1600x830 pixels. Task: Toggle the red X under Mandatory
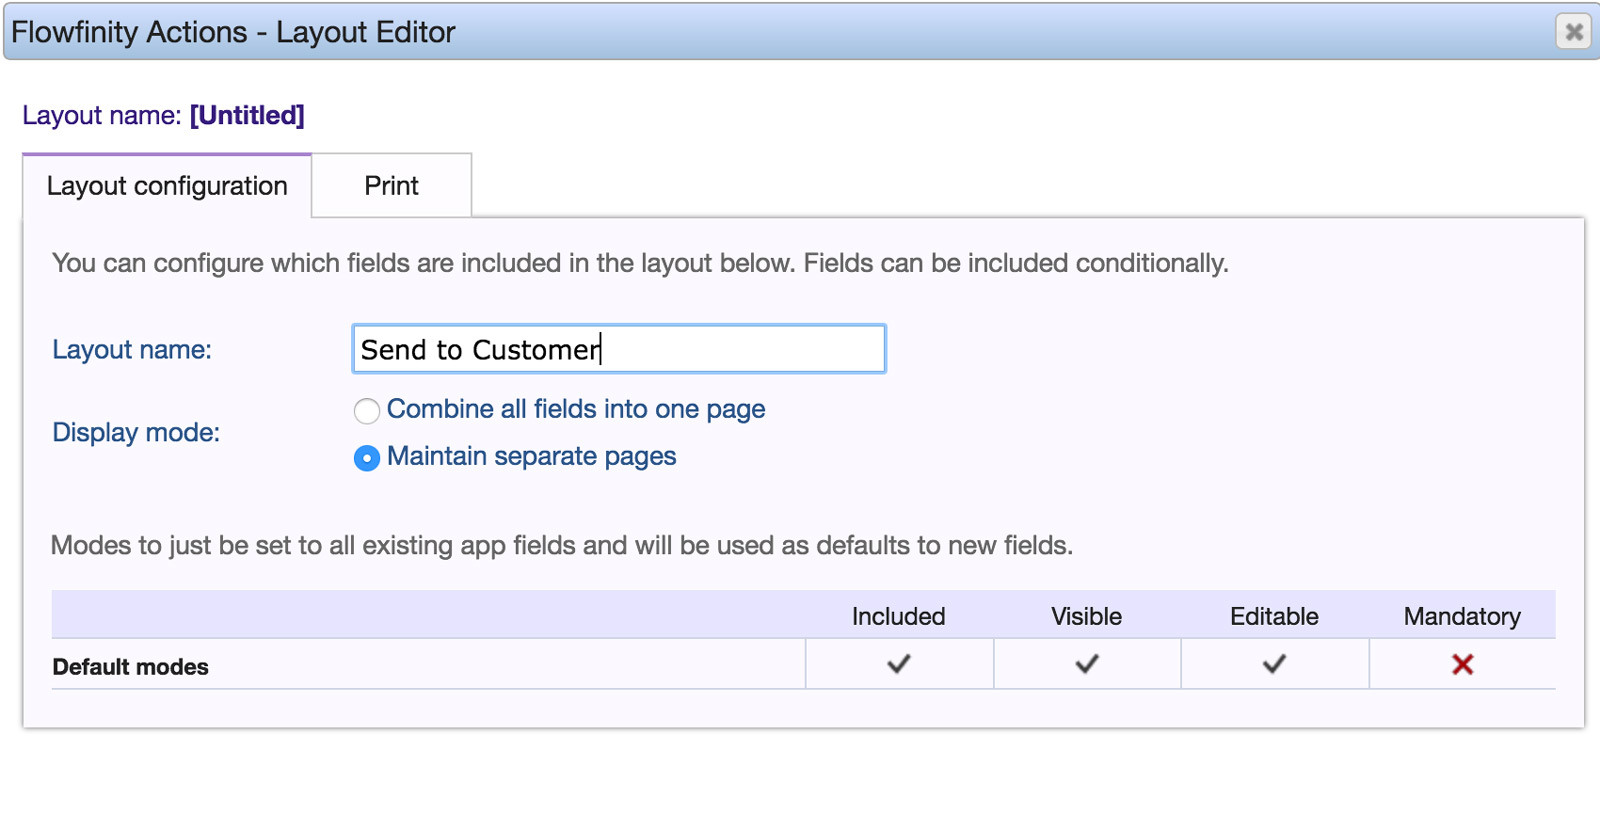(x=1462, y=664)
